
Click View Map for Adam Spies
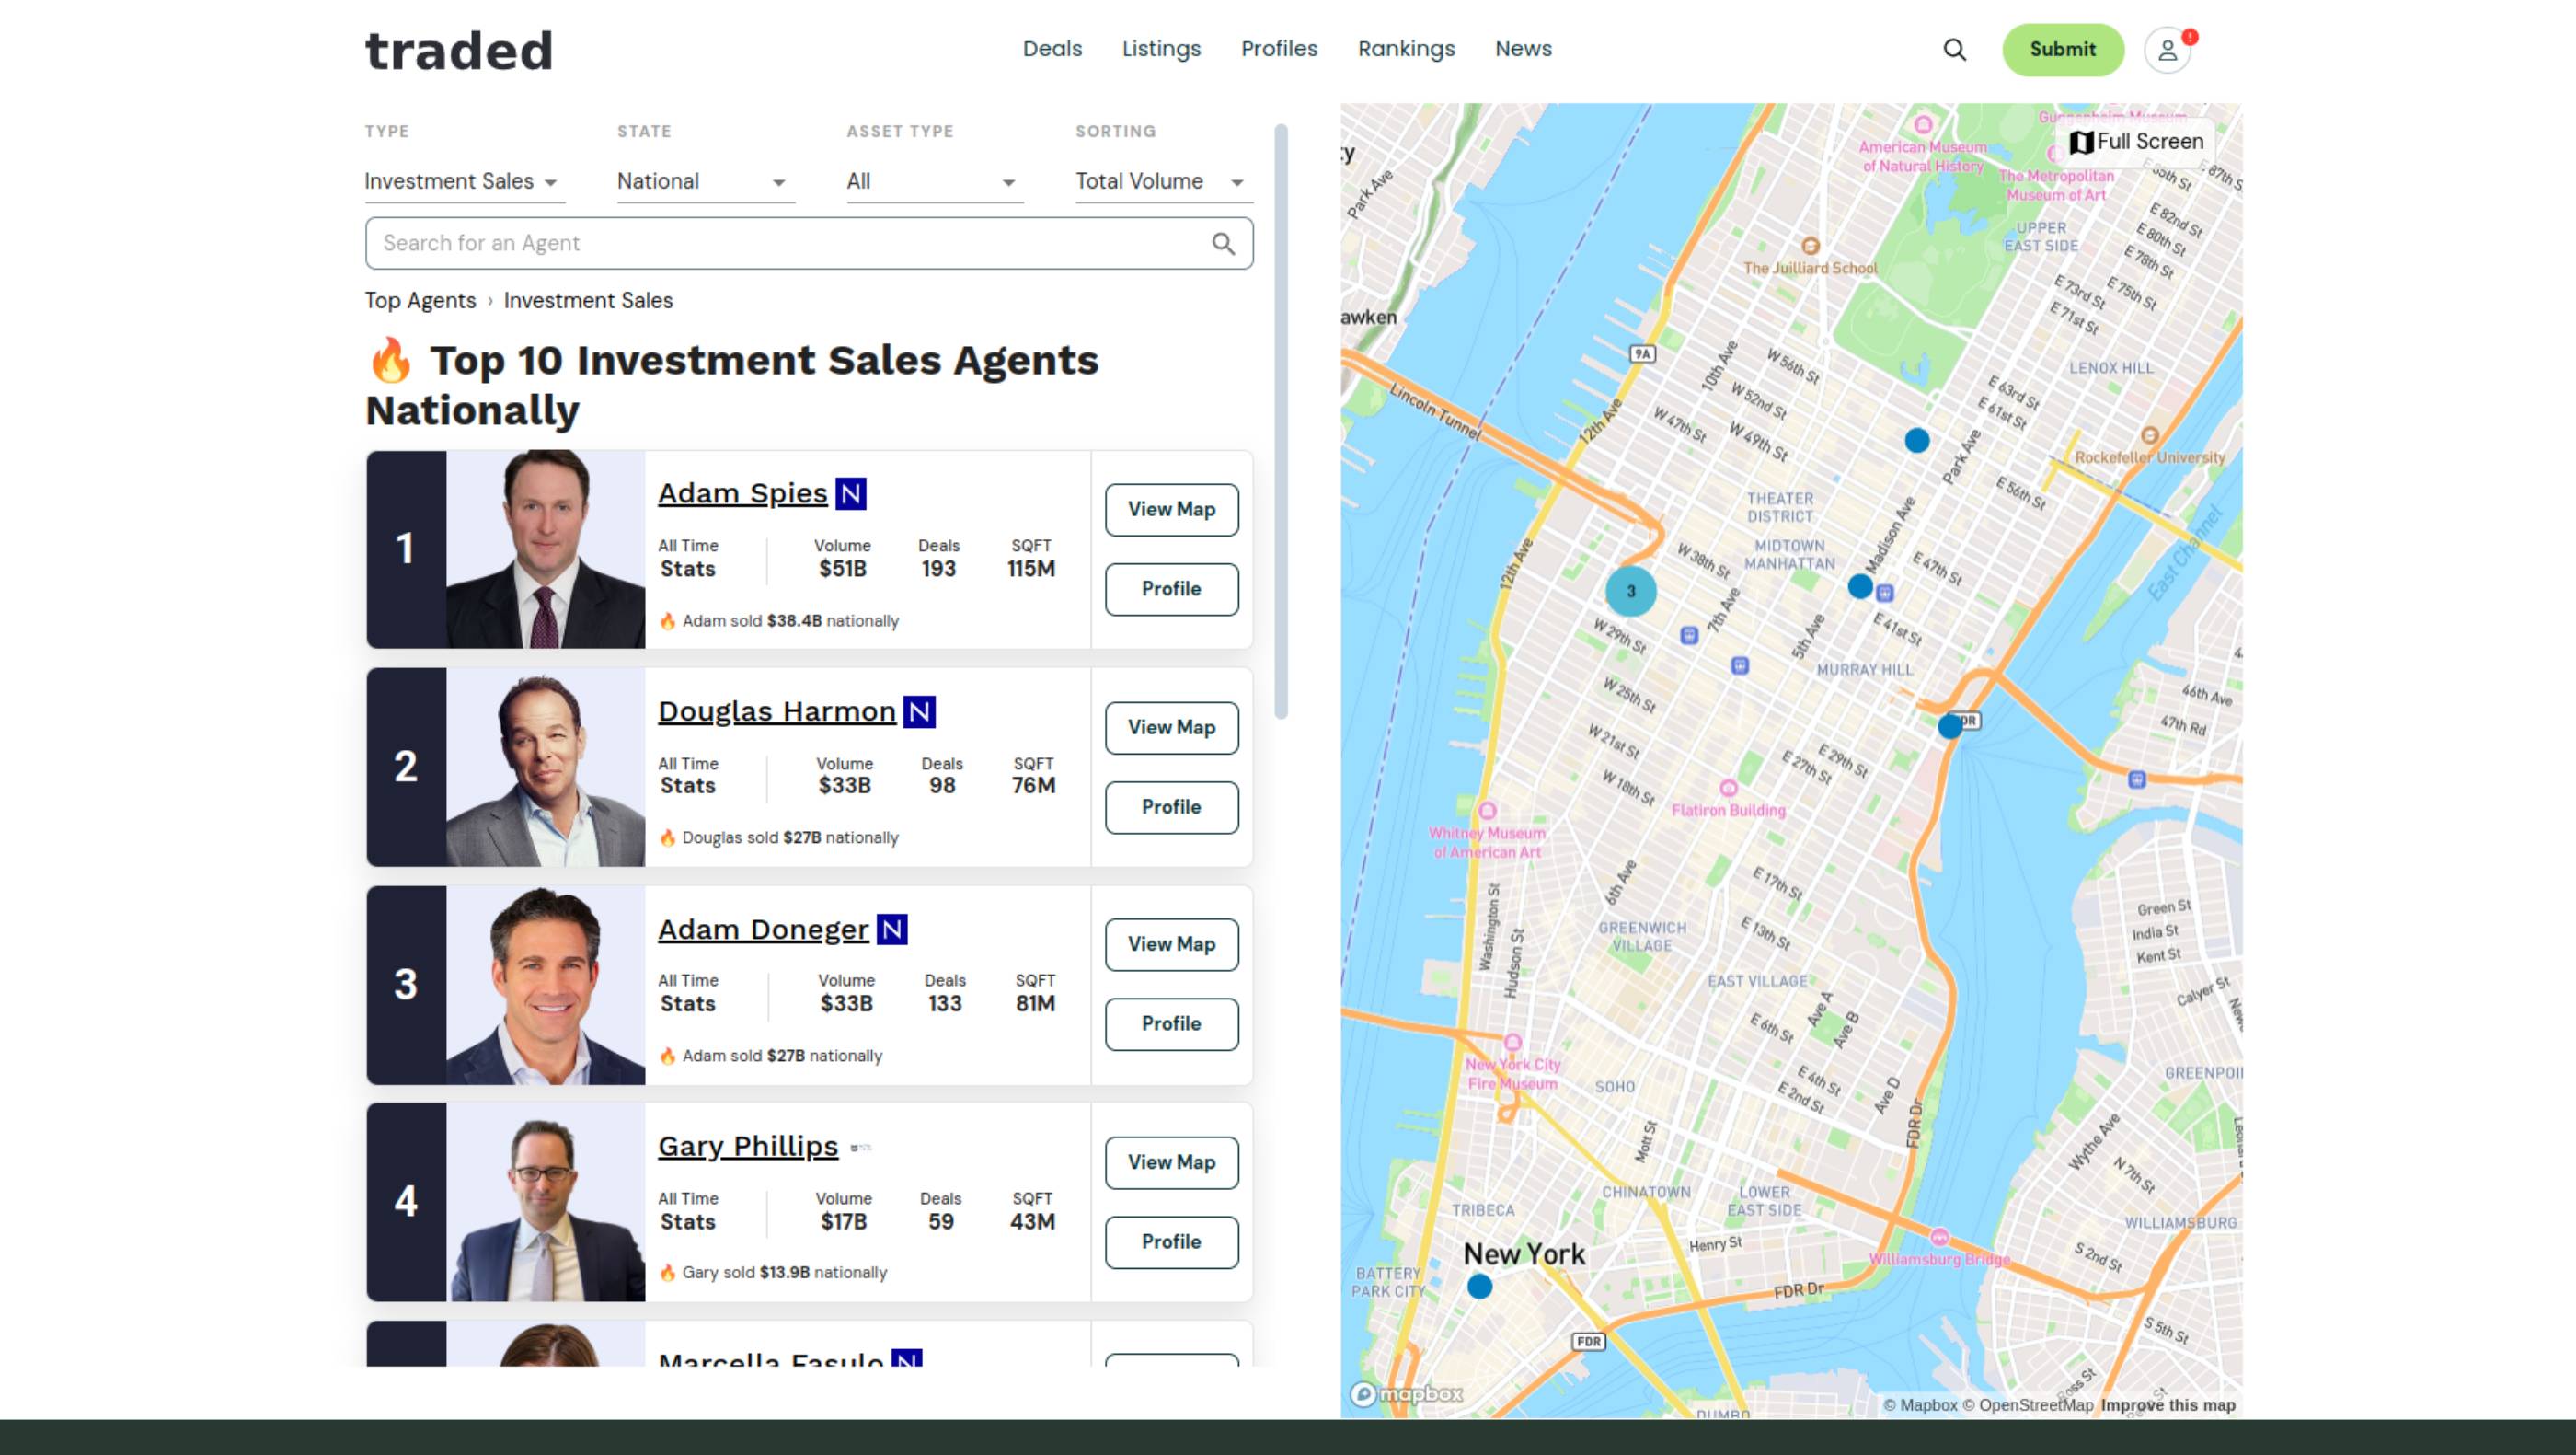point(1171,510)
